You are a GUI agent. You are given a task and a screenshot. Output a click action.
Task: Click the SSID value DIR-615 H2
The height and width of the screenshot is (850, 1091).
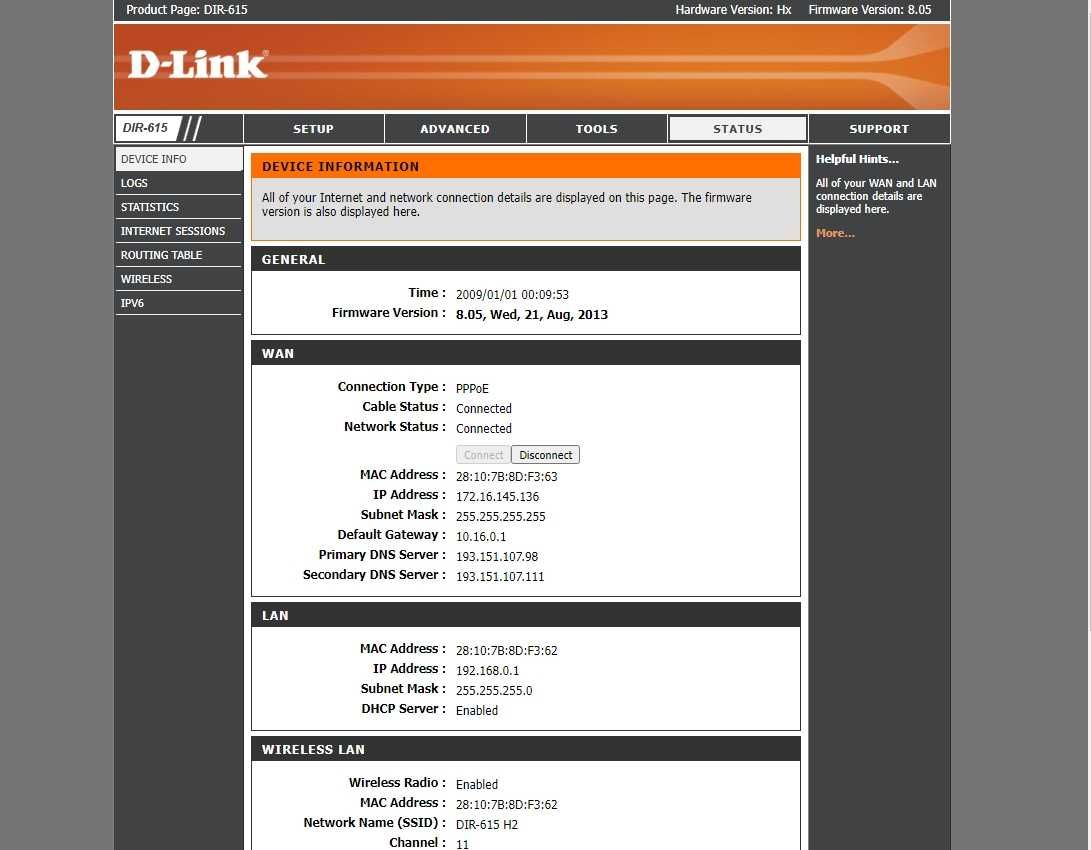point(487,825)
